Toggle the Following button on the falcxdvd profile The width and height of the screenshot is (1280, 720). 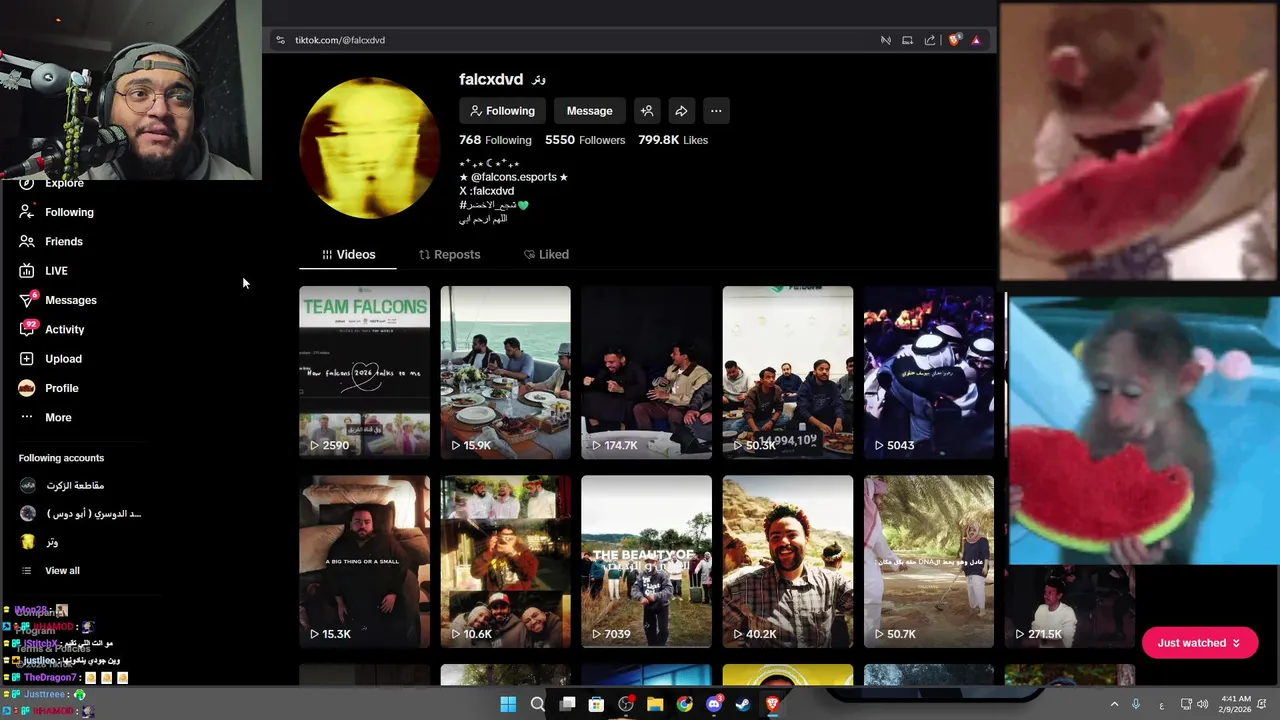coord(503,111)
